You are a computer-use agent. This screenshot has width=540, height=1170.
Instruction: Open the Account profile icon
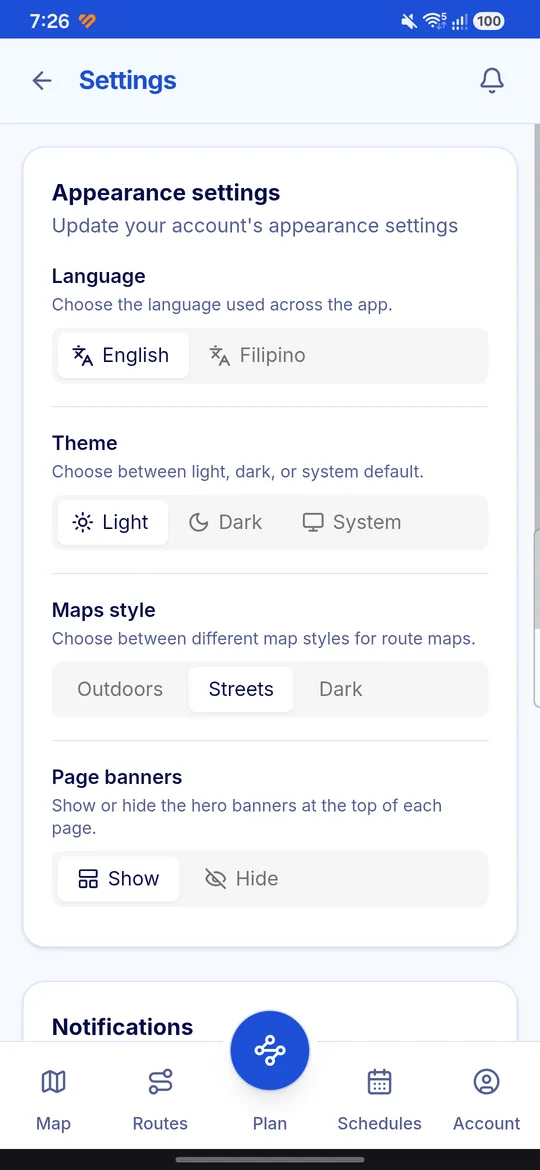[486, 1081]
